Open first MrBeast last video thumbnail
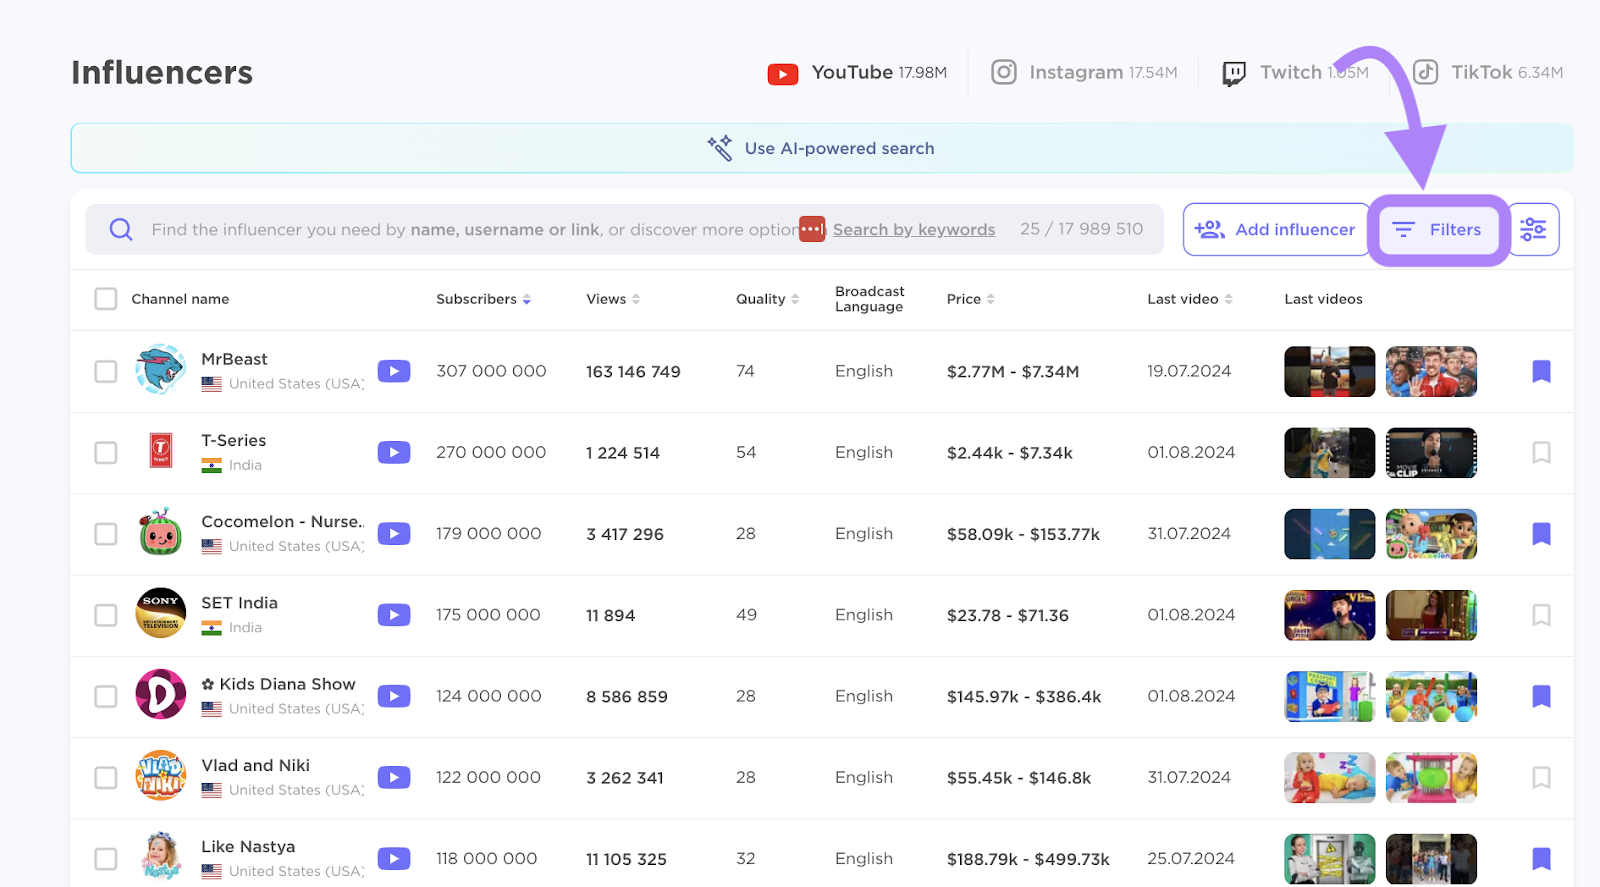 point(1329,372)
